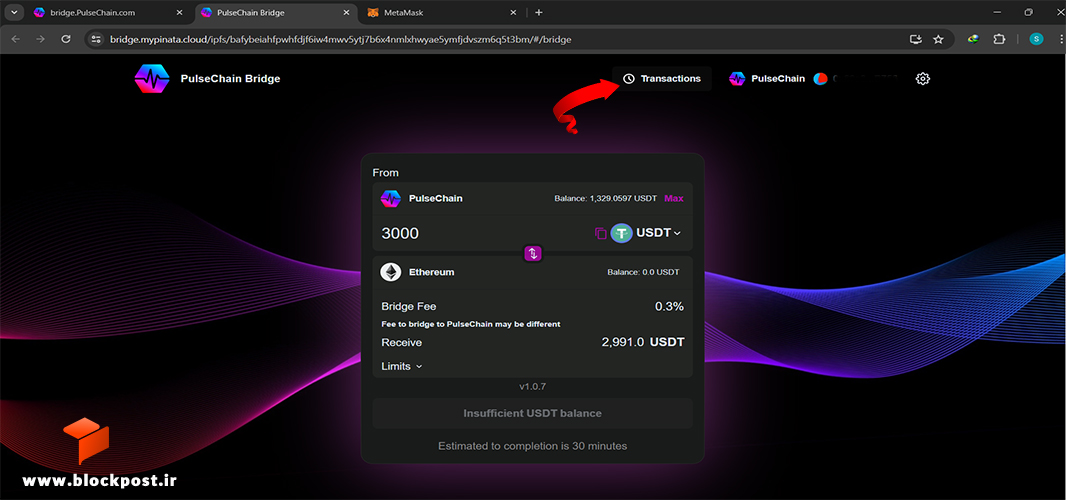
Task: Click the PulseChain Bridge logo
Action: pyautogui.click(x=152, y=79)
